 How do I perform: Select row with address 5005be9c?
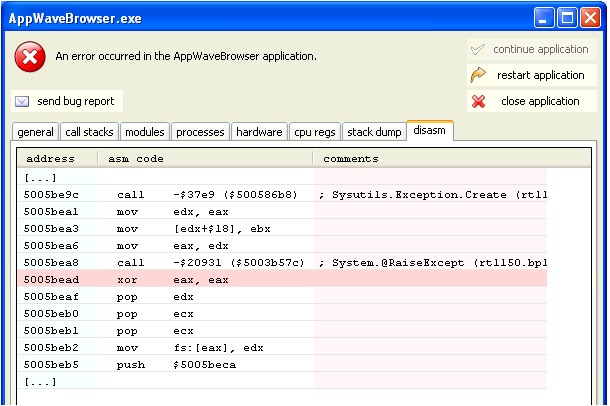[282, 194]
